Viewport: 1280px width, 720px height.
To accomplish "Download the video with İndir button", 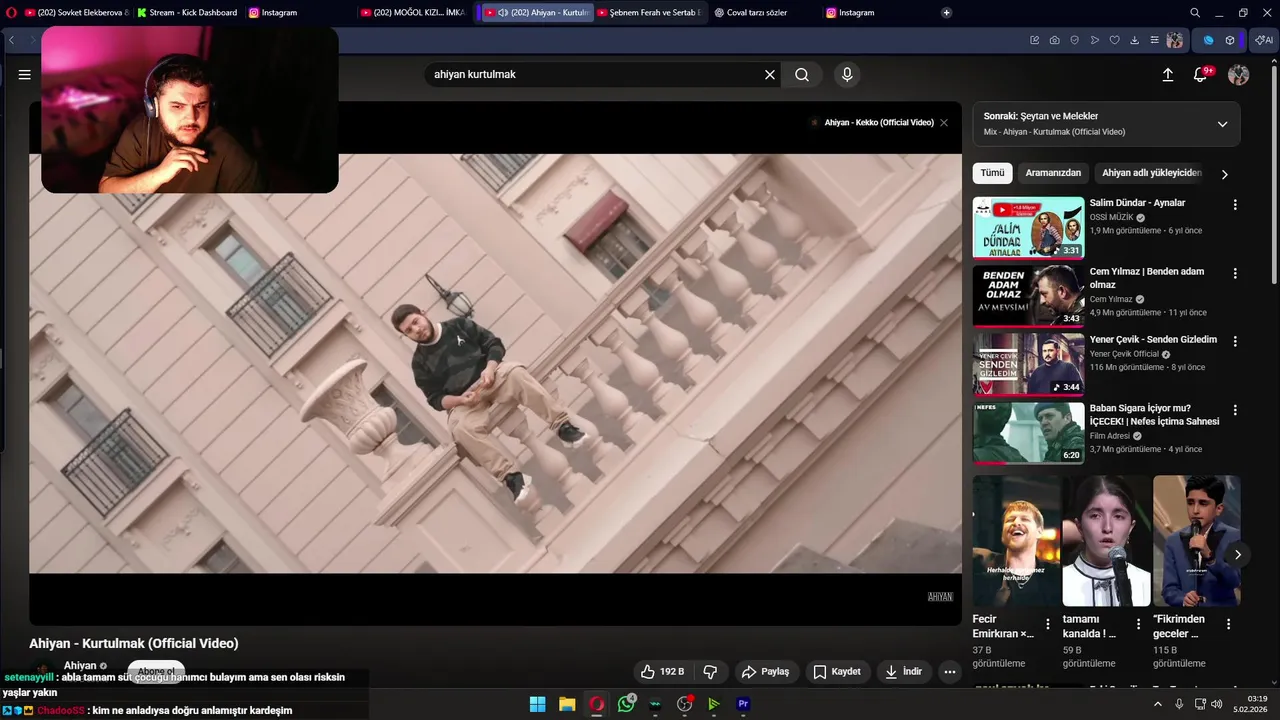I will (904, 672).
